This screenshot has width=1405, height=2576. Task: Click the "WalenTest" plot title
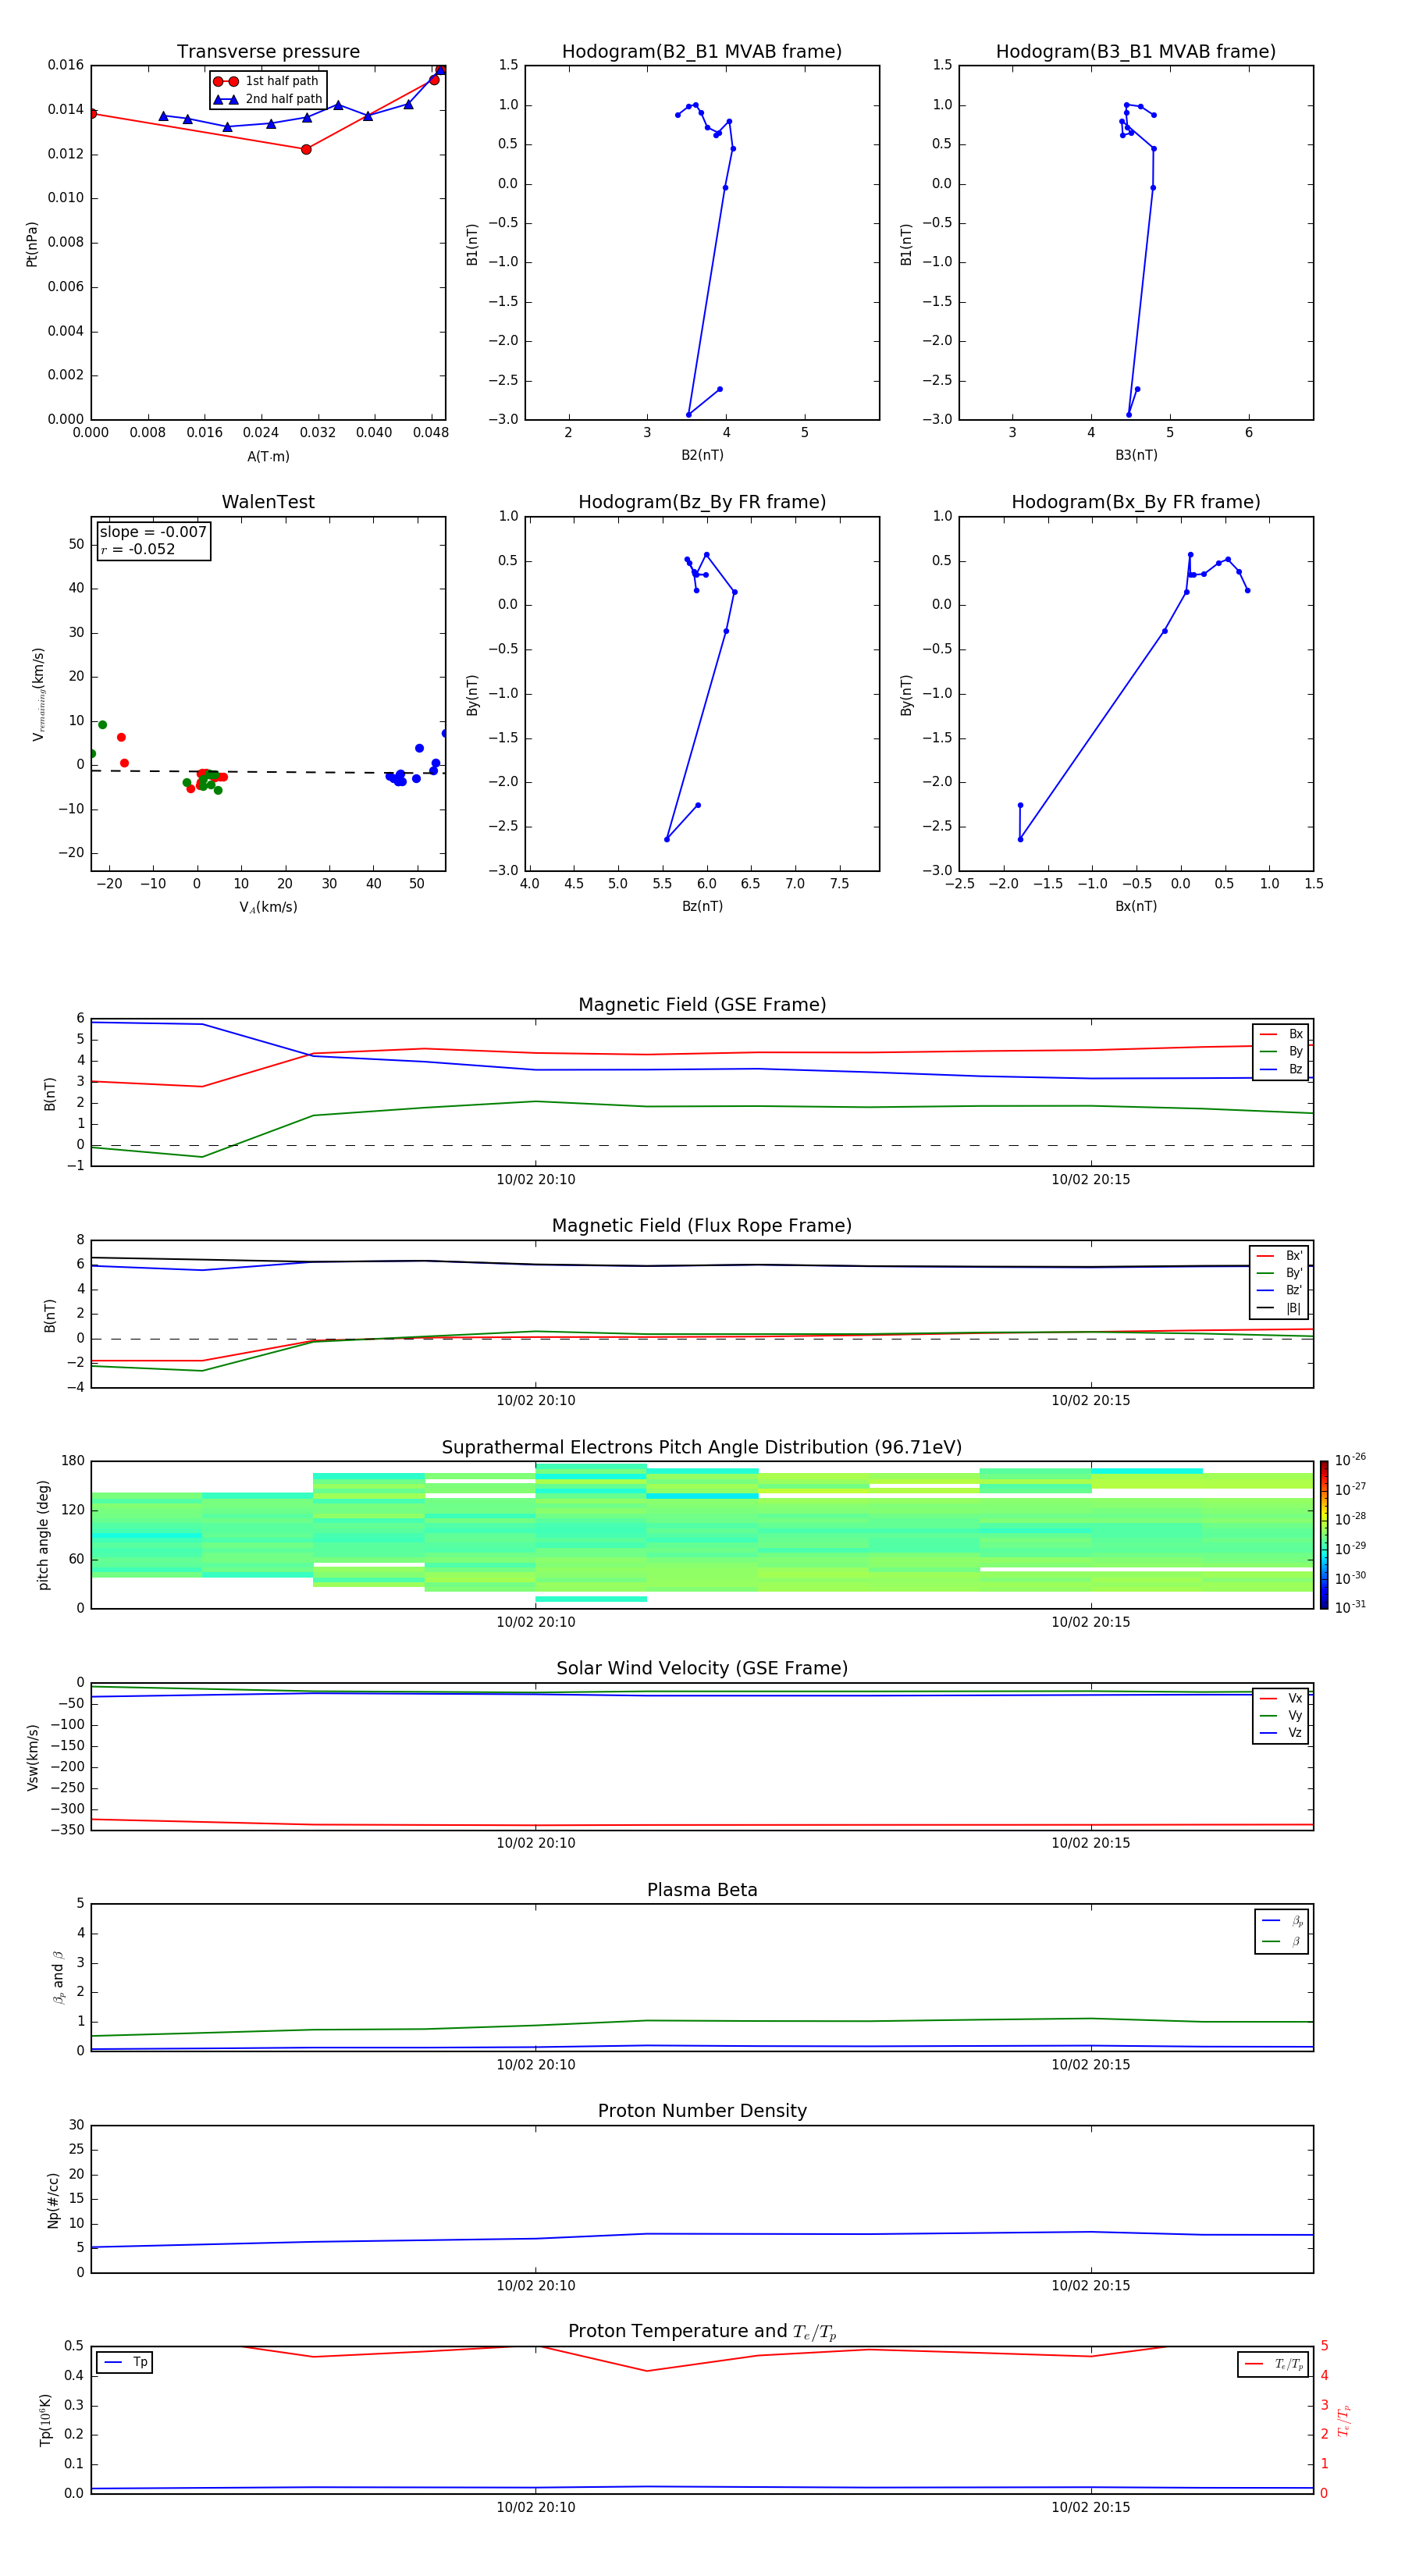click(268, 502)
